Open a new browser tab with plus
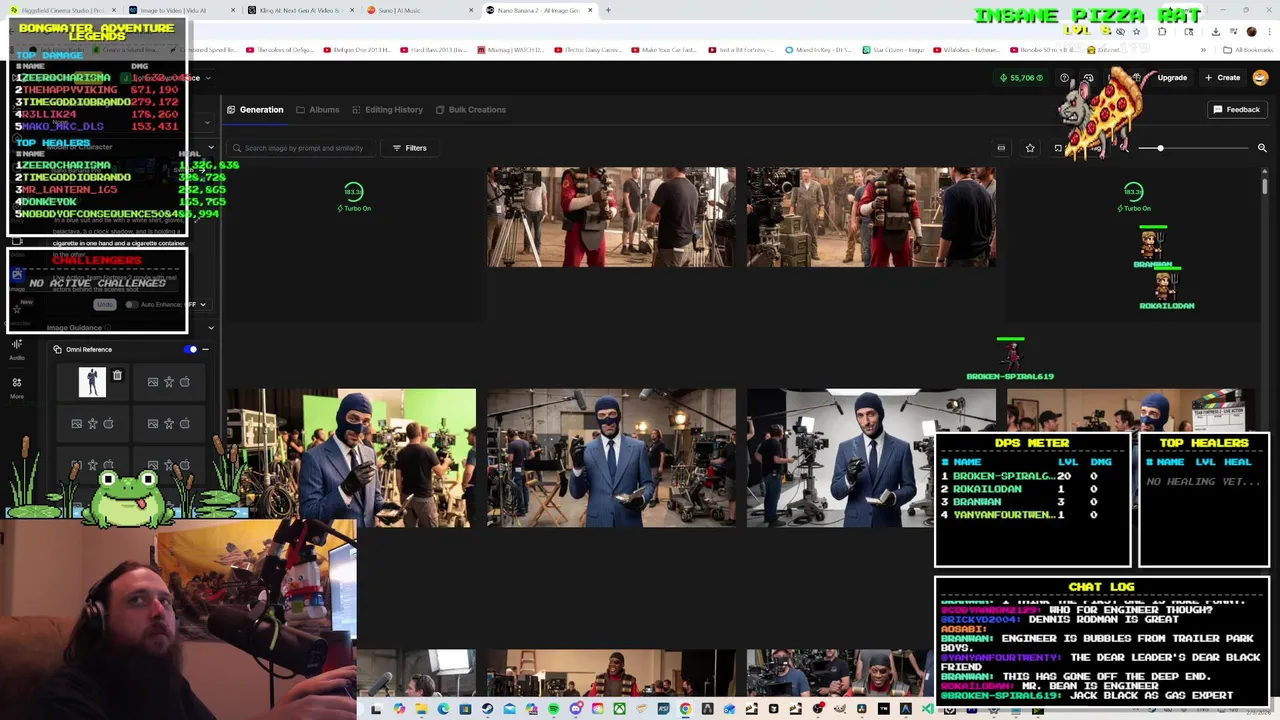Viewport: 1280px width, 720px height. click(x=608, y=10)
